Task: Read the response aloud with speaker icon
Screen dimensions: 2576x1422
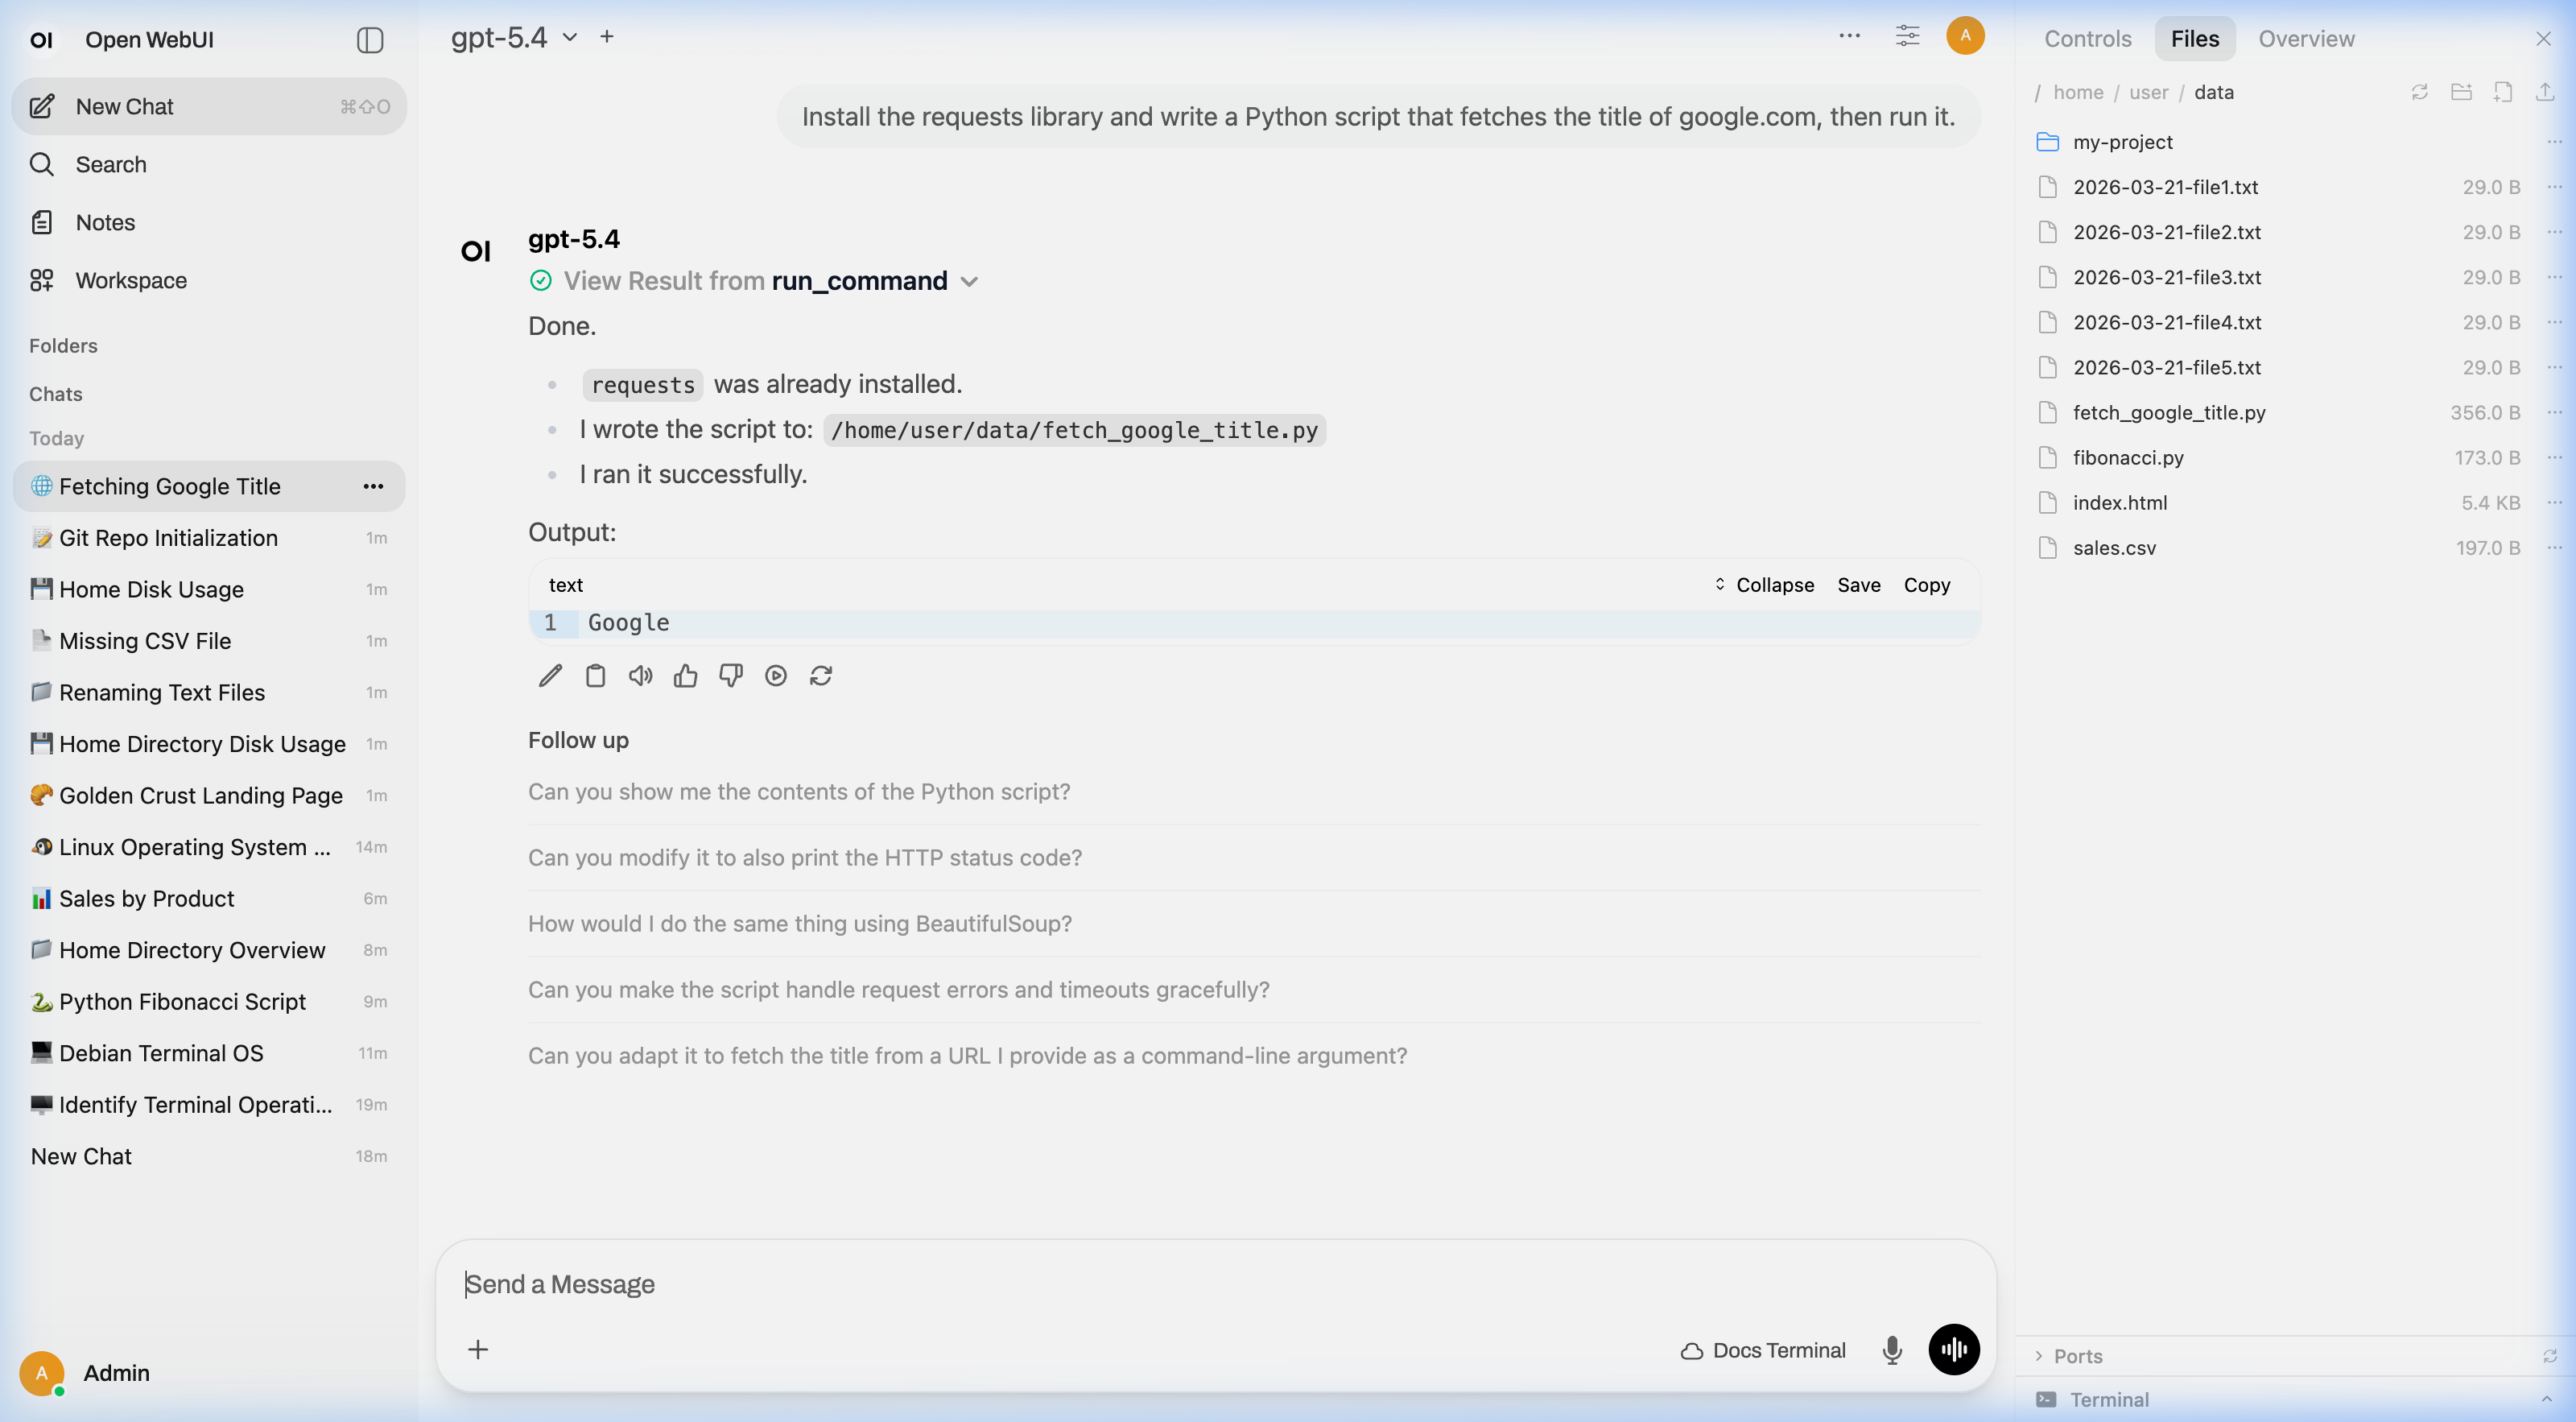Action: point(641,675)
